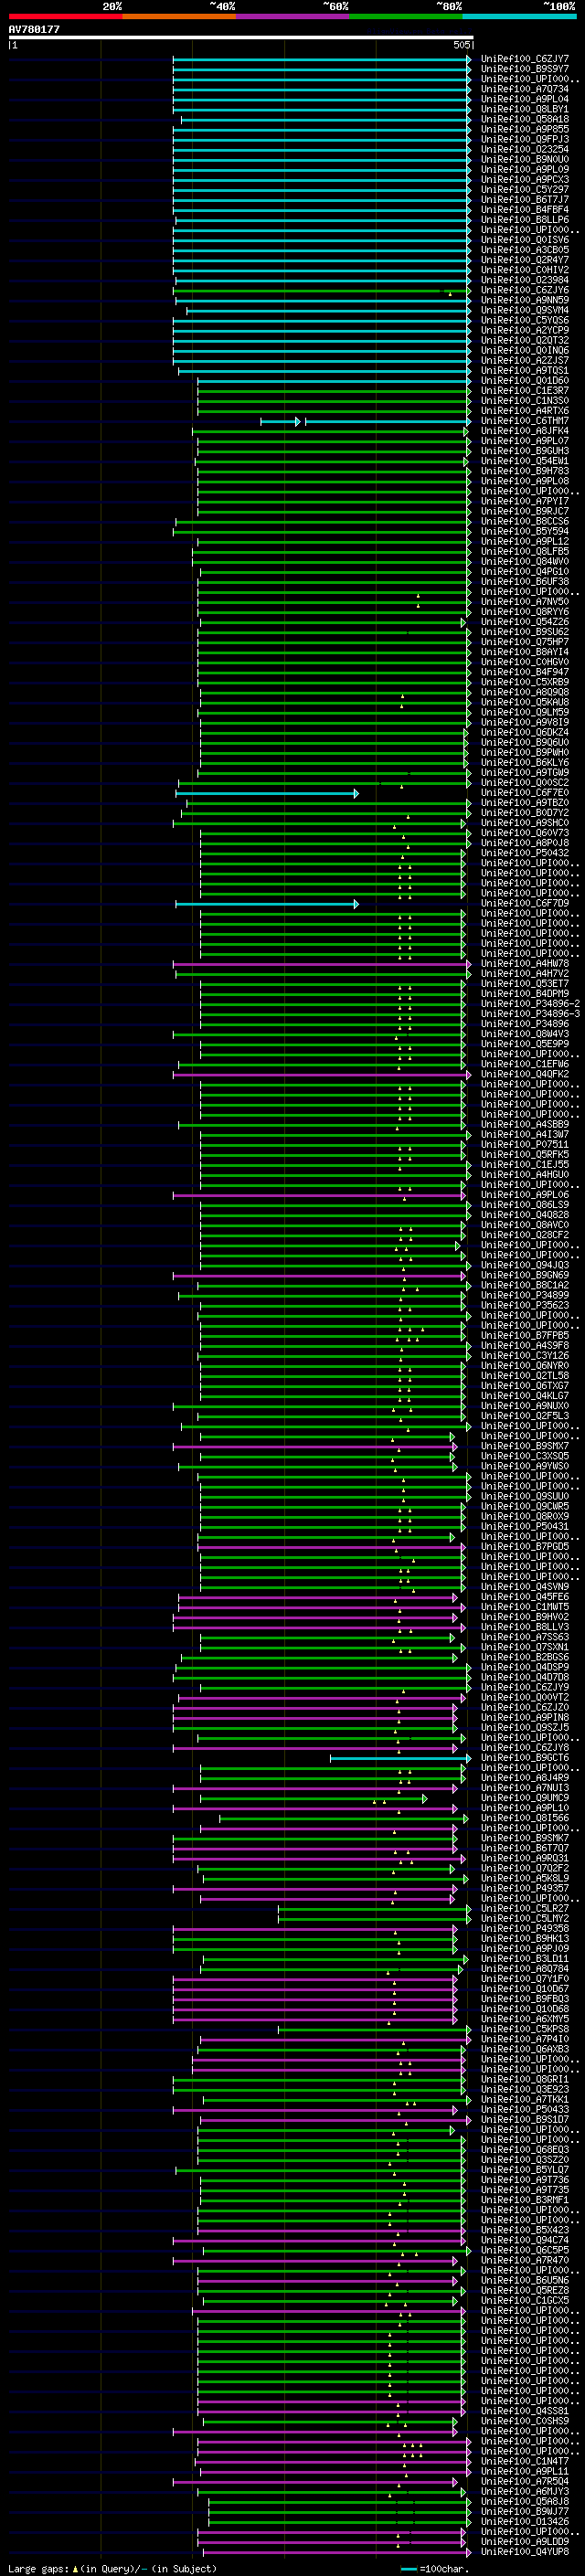Select the label UniRef100_B8LLP6

click(x=525, y=219)
